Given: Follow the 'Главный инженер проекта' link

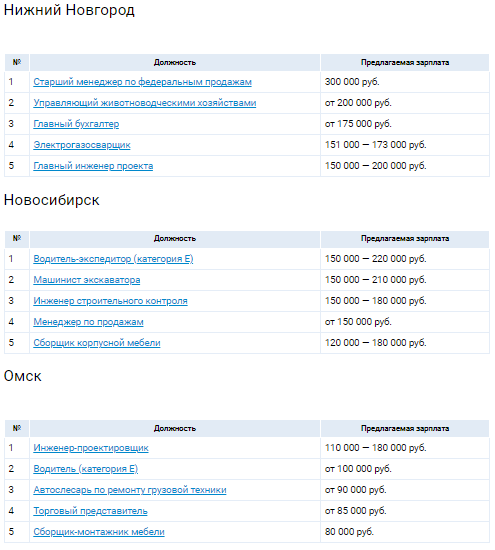Looking at the screenshot, I should click(93, 166).
